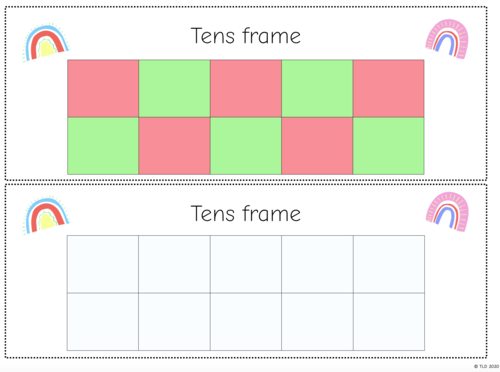This screenshot has width=500, height=372.
Task: Click the top-right empty cell of blank frame
Action: [389, 264]
